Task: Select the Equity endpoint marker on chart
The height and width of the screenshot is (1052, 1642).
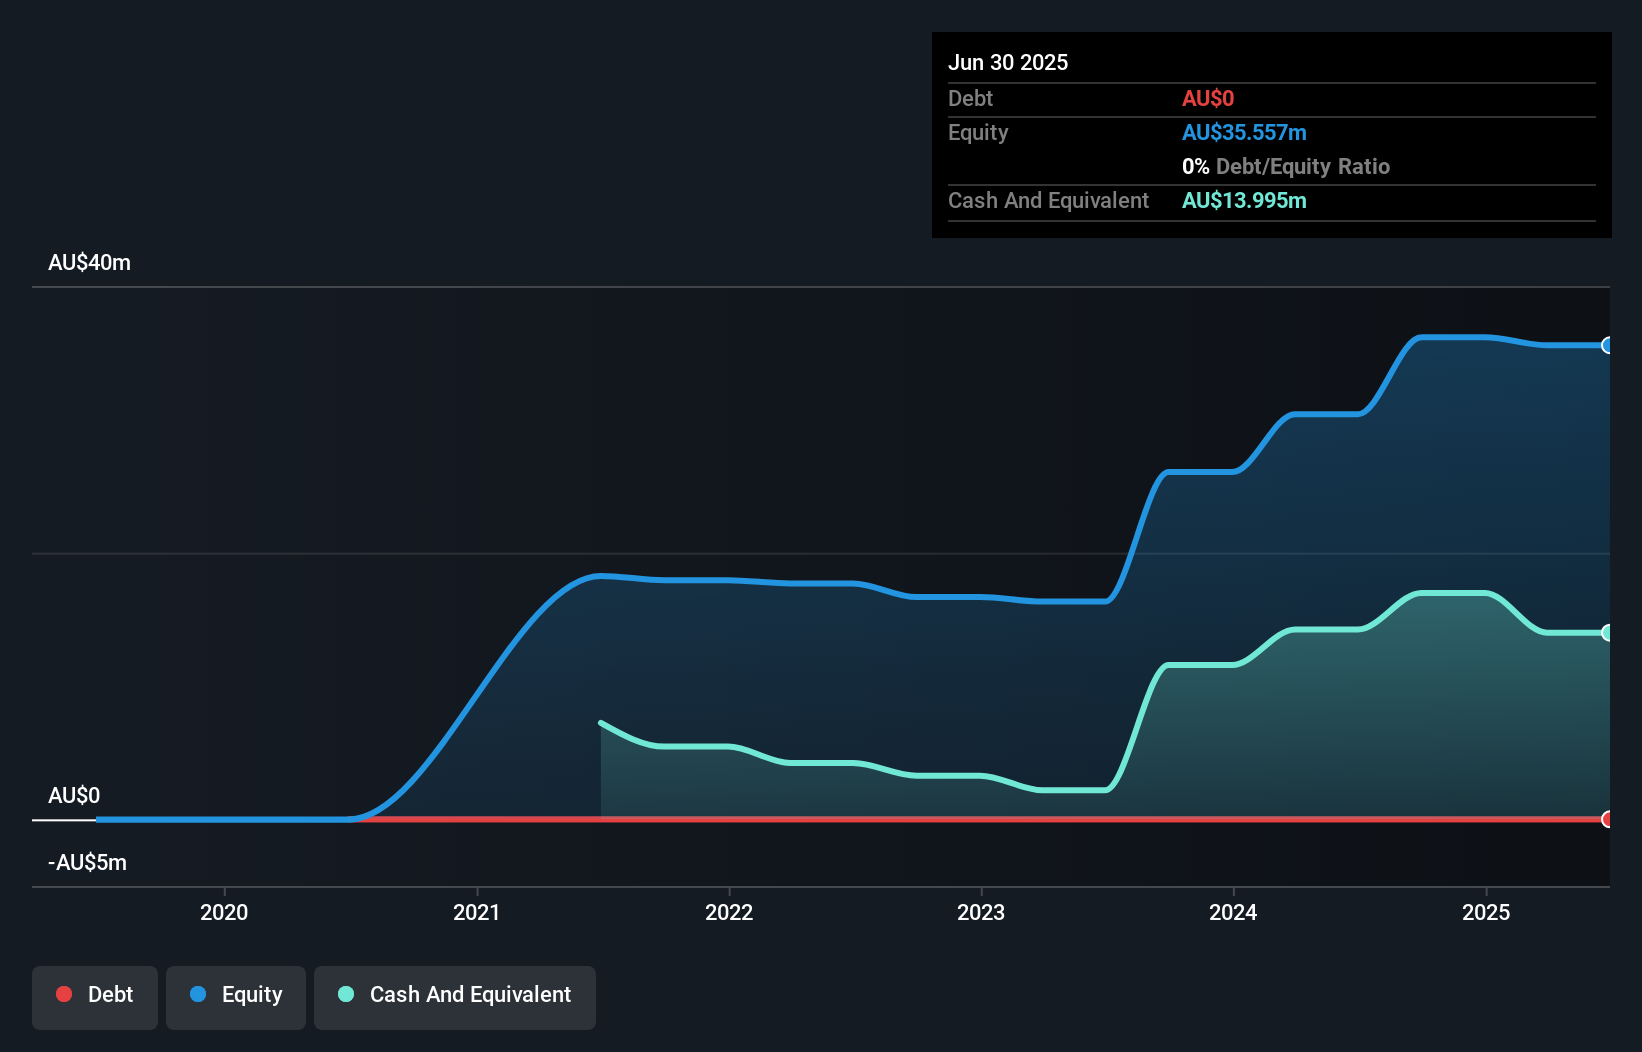Action: tap(1607, 345)
